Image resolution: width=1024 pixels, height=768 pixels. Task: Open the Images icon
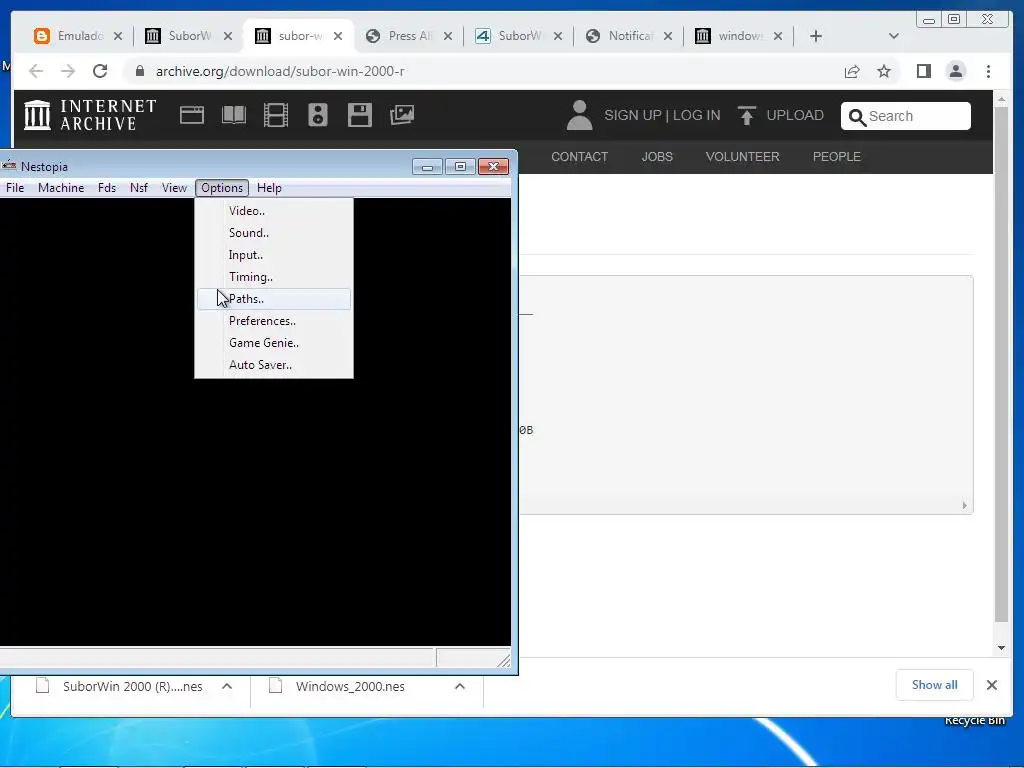click(402, 115)
